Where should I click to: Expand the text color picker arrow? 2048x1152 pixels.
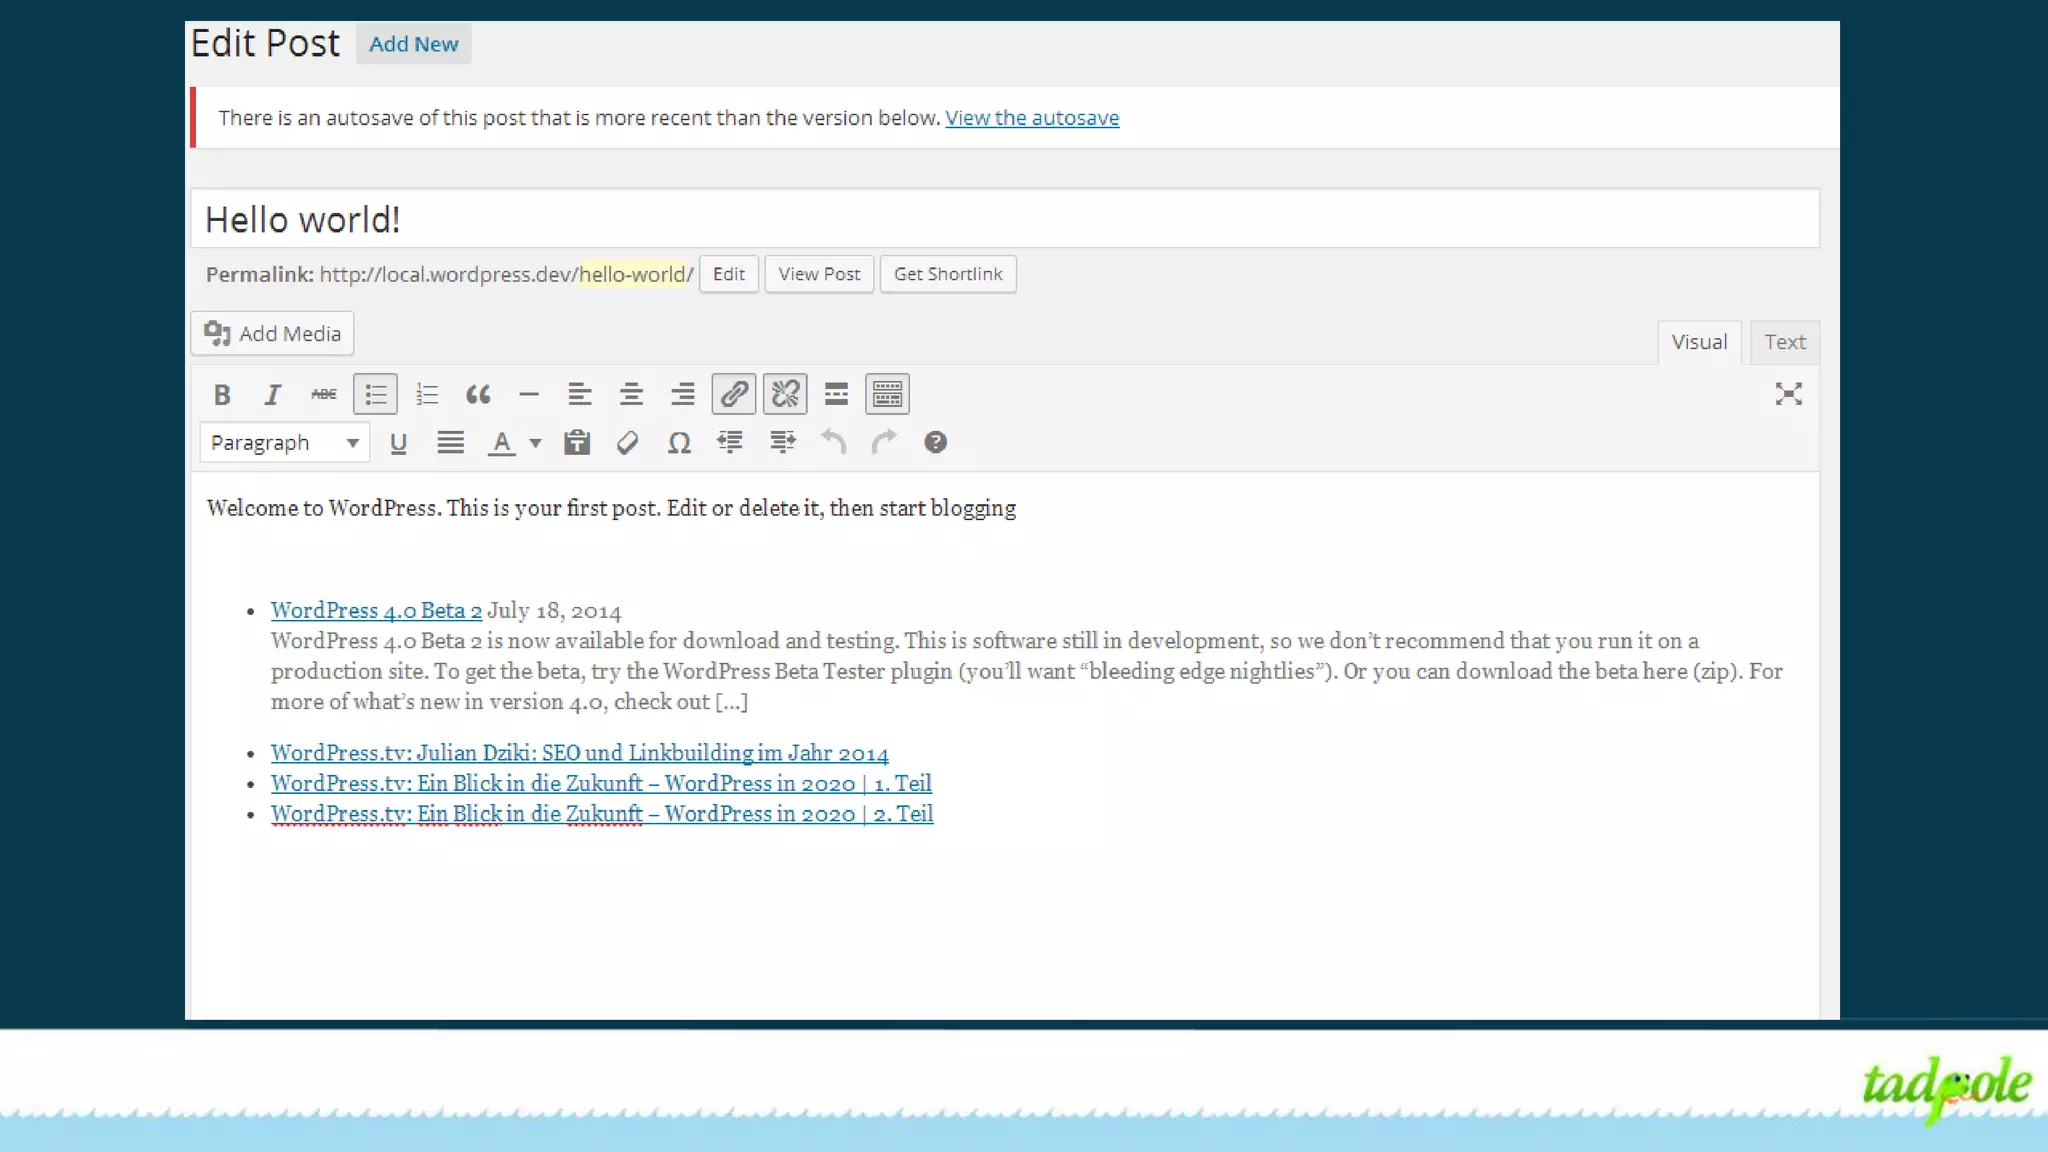(x=536, y=443)
